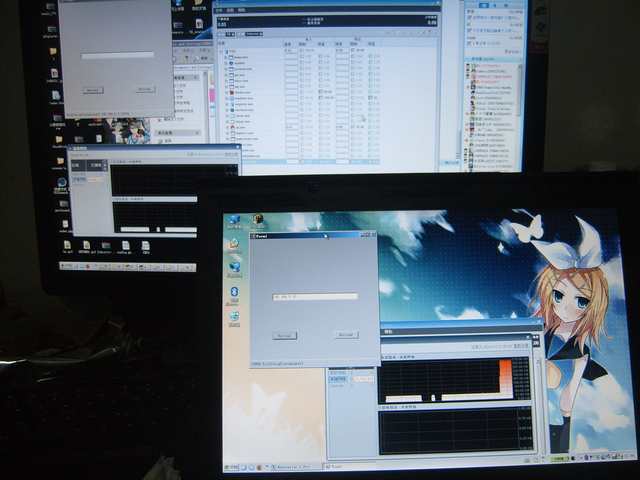Image resolution: width=640 pixels, height=480 pixels.
Task: Open the round blue browser icon on the upper desktop's left edge
Action: coord(62,184)
